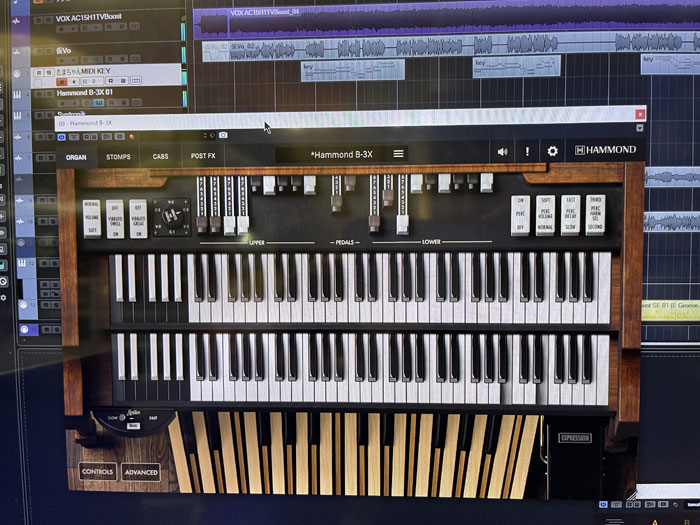
Task: Click the fourth upper drawbar
Action: point(243,225)
